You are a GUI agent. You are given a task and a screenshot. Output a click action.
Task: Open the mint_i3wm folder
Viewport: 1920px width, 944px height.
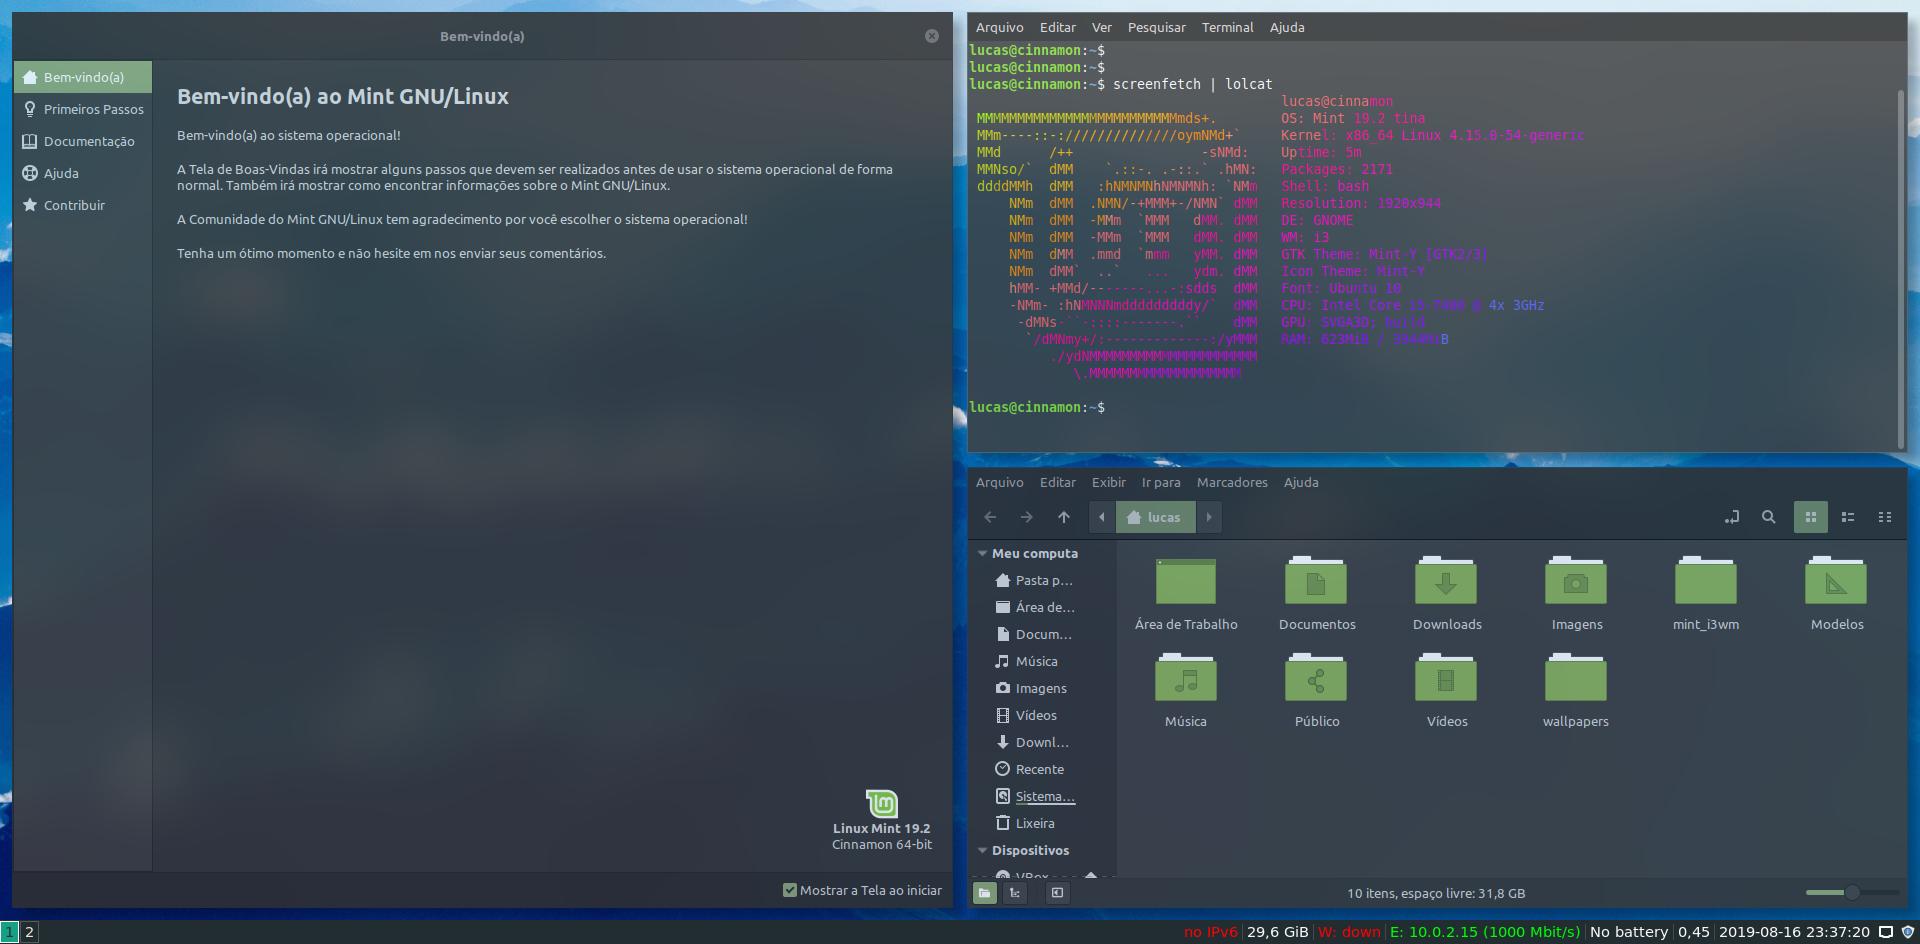[1706, 595]
